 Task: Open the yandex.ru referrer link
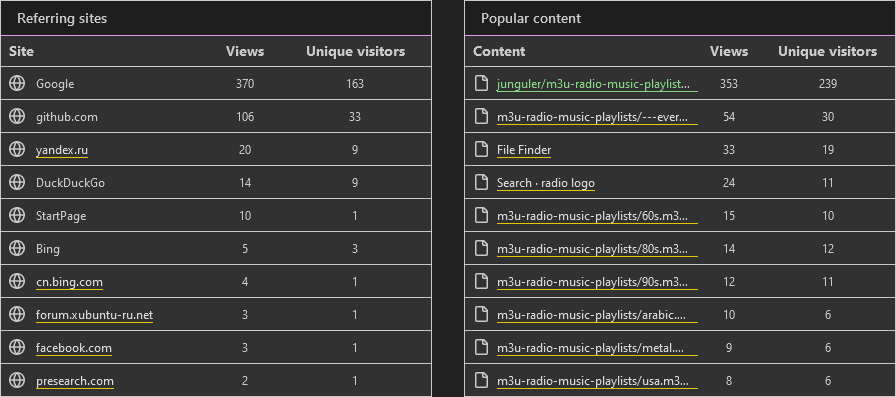[62, 150]
